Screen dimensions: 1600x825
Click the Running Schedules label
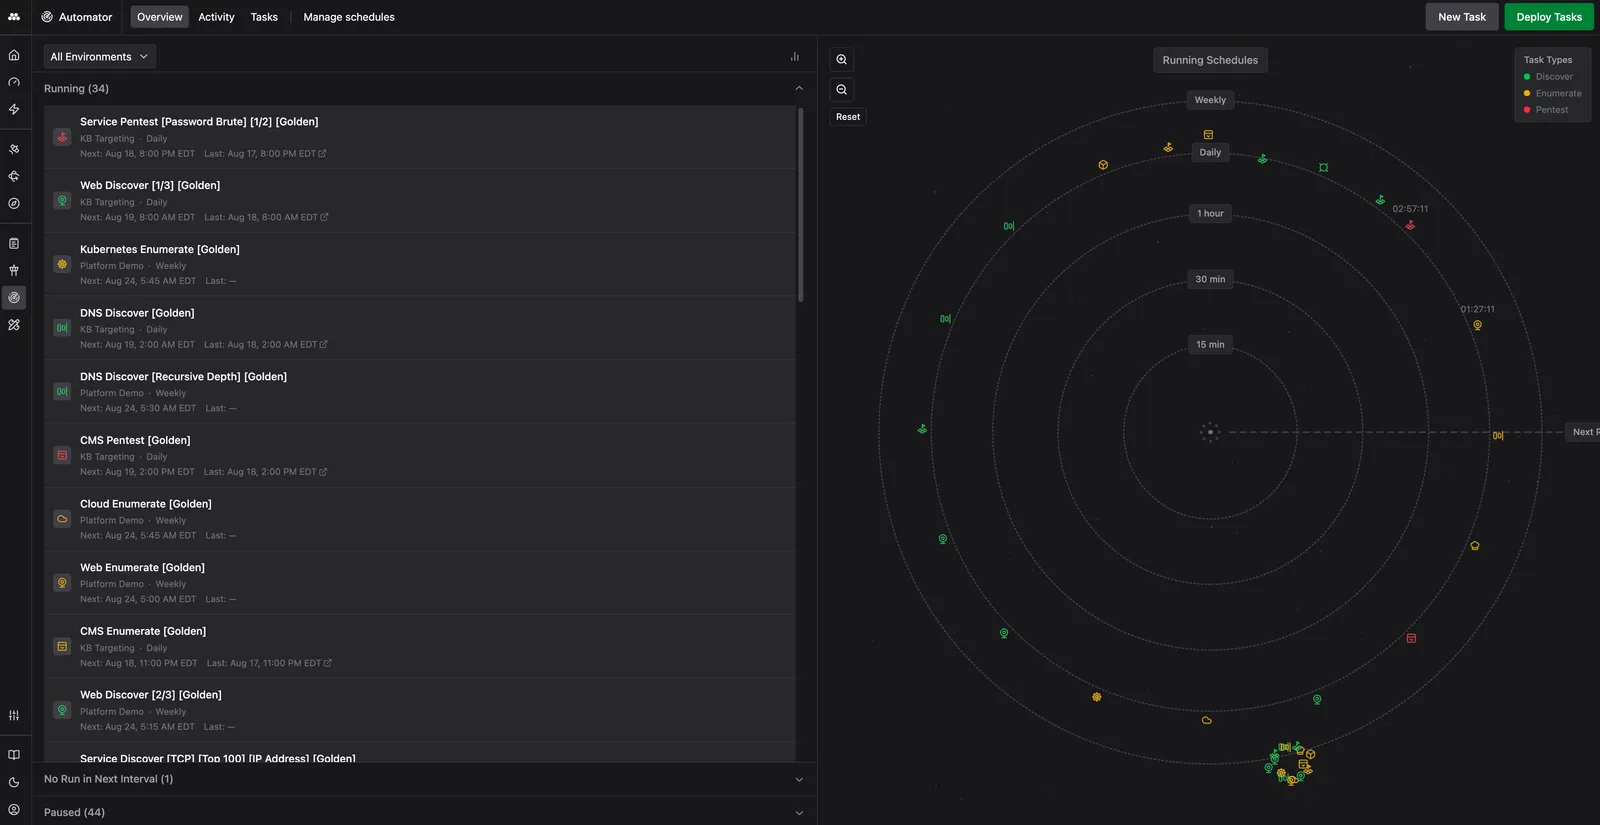click(x=1210, y=60)
